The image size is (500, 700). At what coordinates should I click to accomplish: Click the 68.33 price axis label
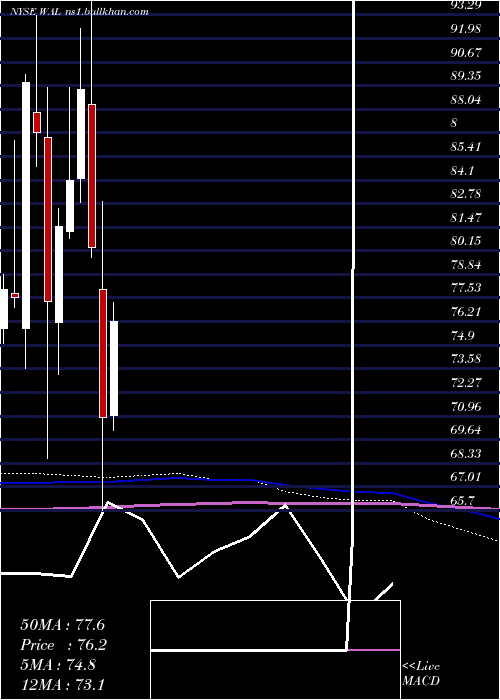[466, 453]
